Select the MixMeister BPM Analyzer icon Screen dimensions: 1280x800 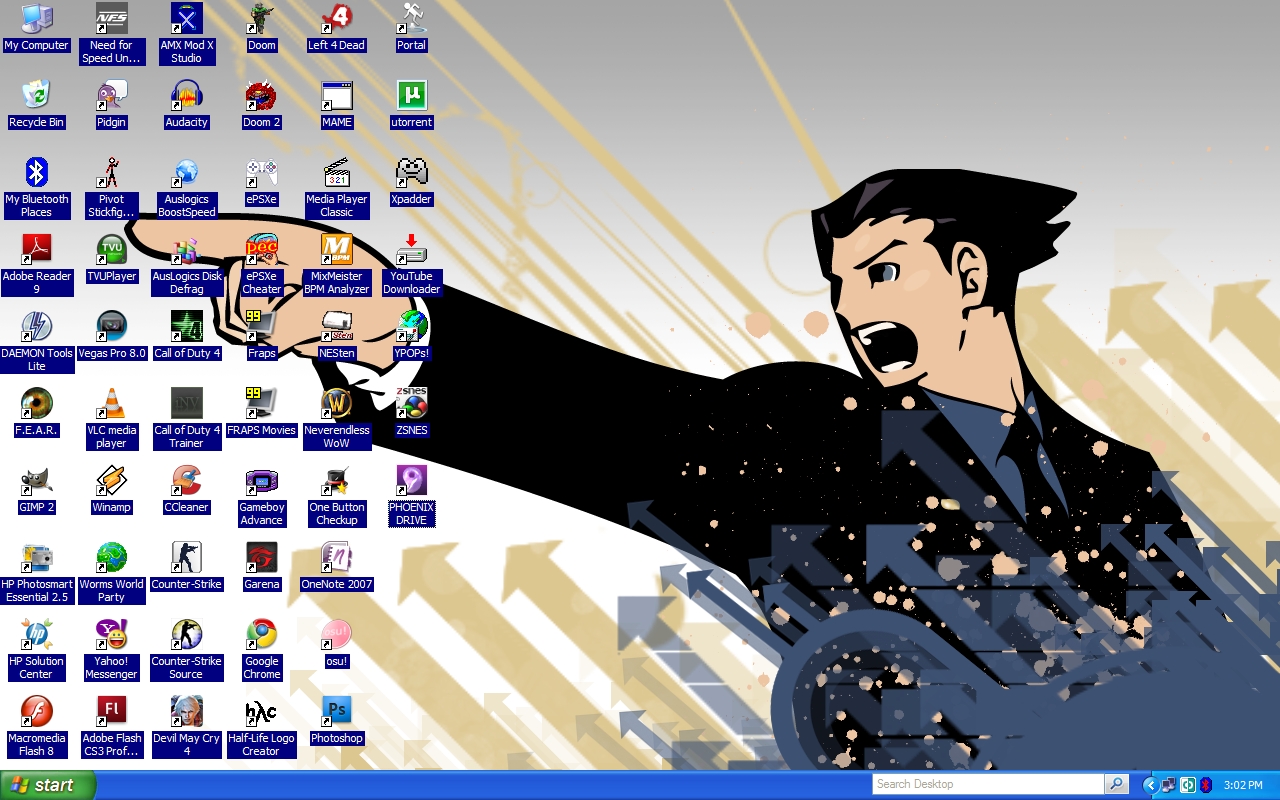337,249
